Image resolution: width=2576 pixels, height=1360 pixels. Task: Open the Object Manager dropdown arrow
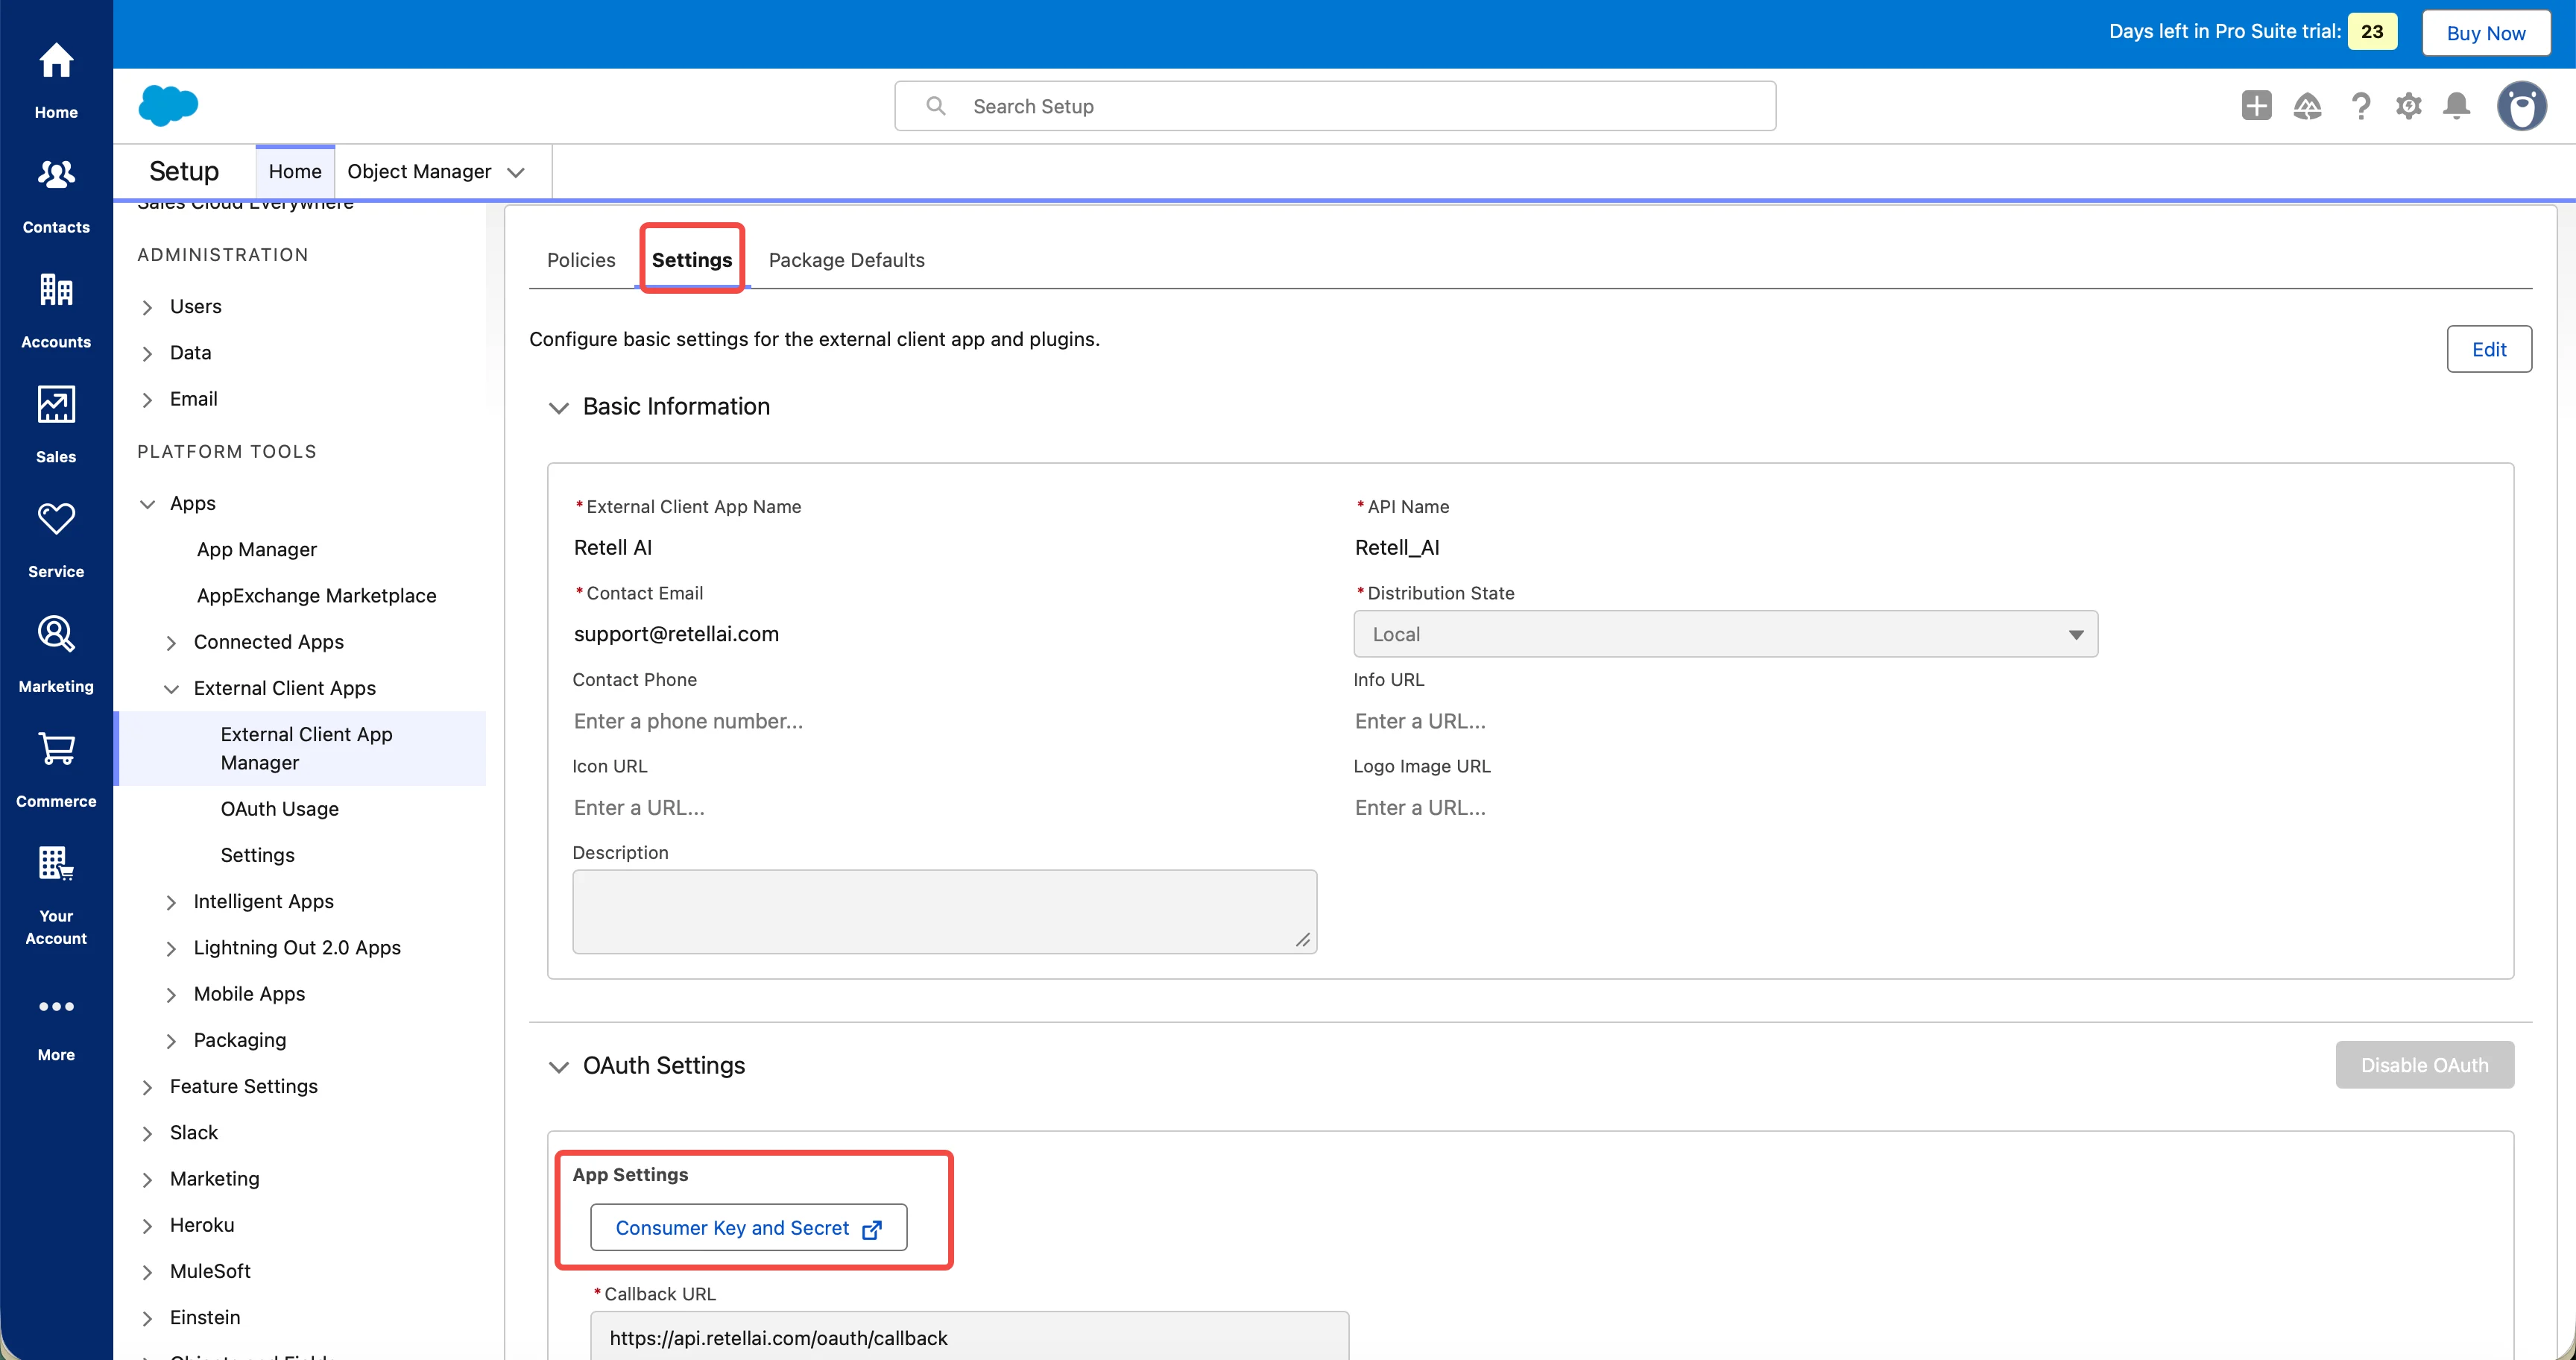(x=516, y=172)
